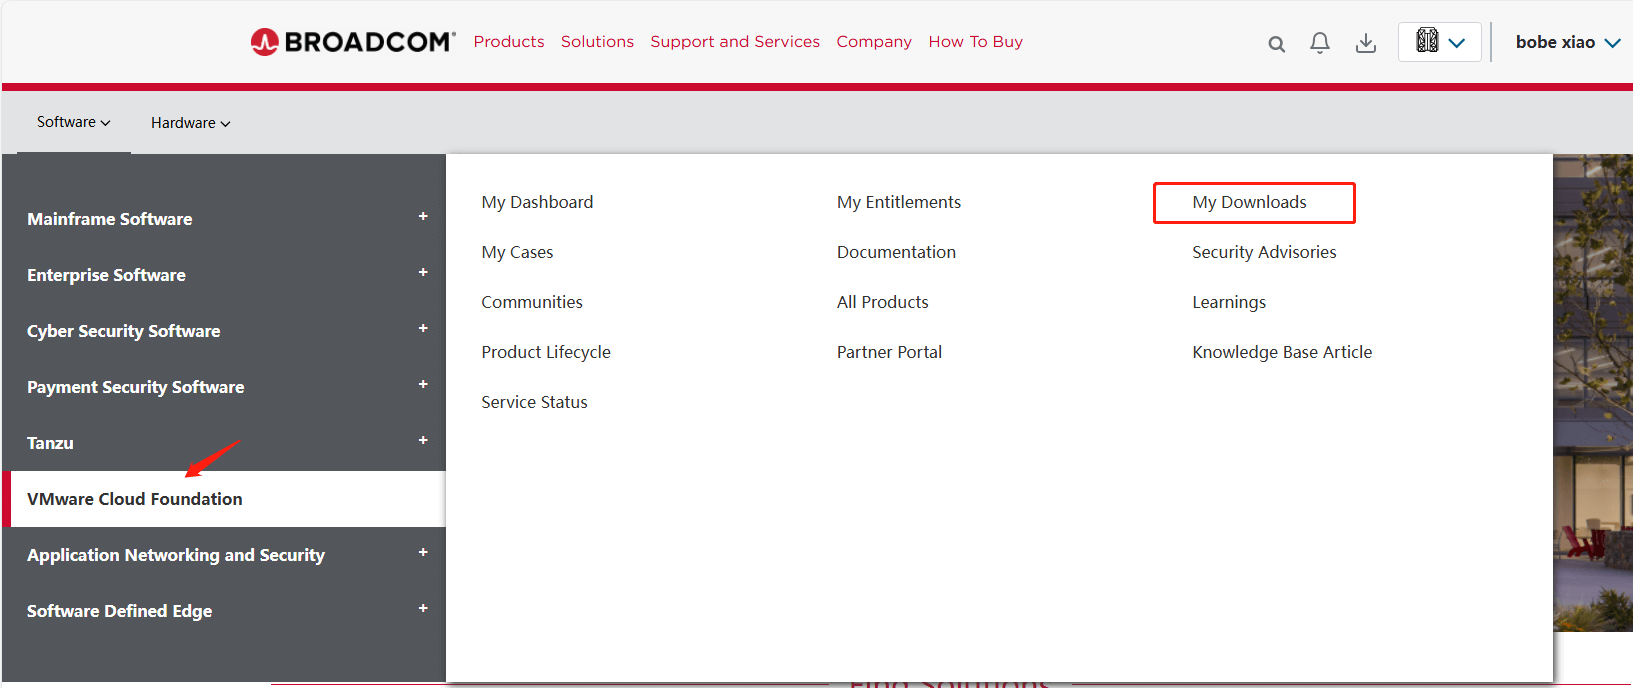
Task: Open the building site selector dropdown
Action: click(1439, 42)
